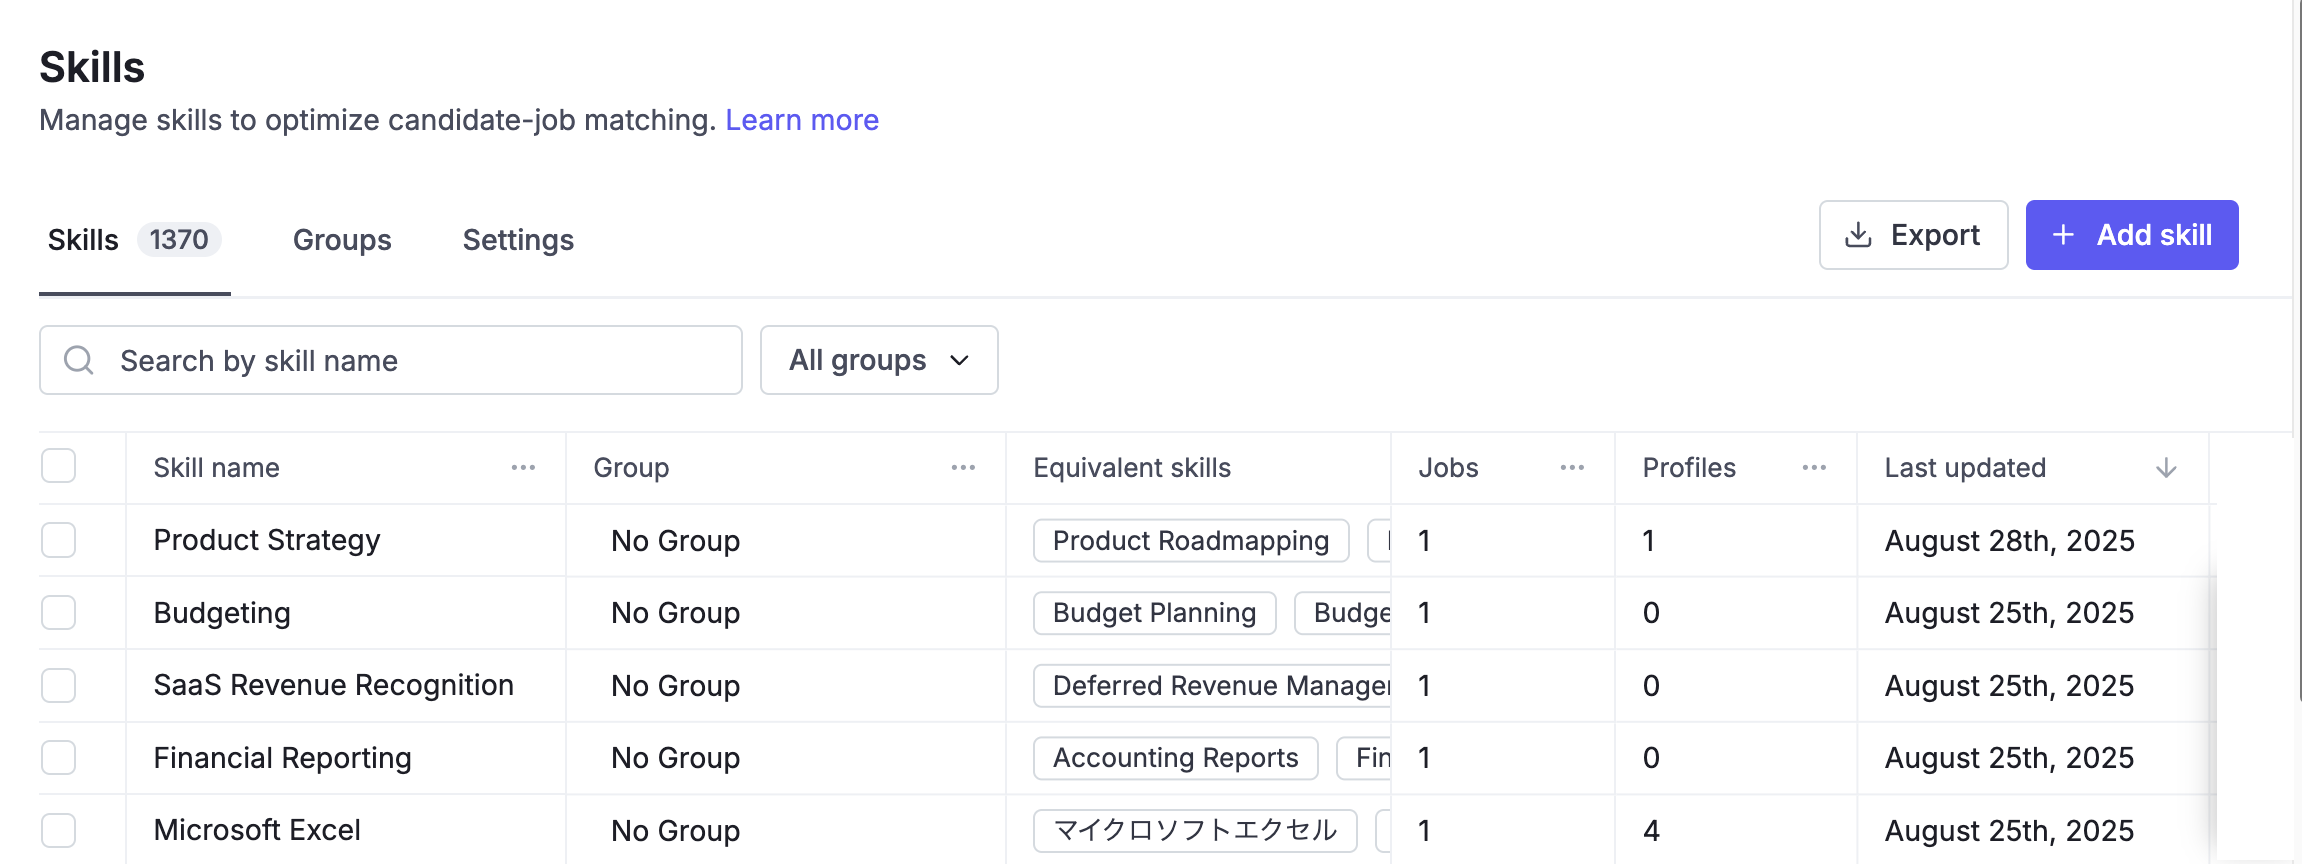Open the Microsoft Excel skill row
This screenshot has width=2302, height=864.
tap(257, 830)
